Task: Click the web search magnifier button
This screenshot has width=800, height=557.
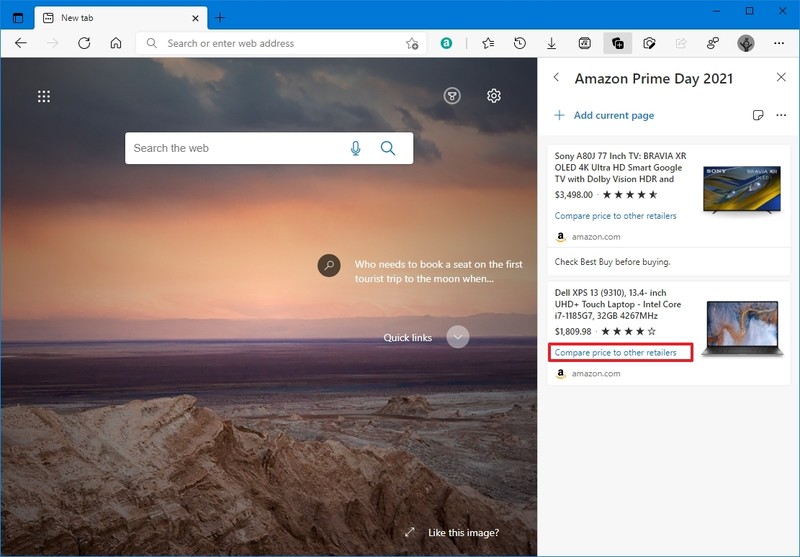Action: click(x=388, y=148)
